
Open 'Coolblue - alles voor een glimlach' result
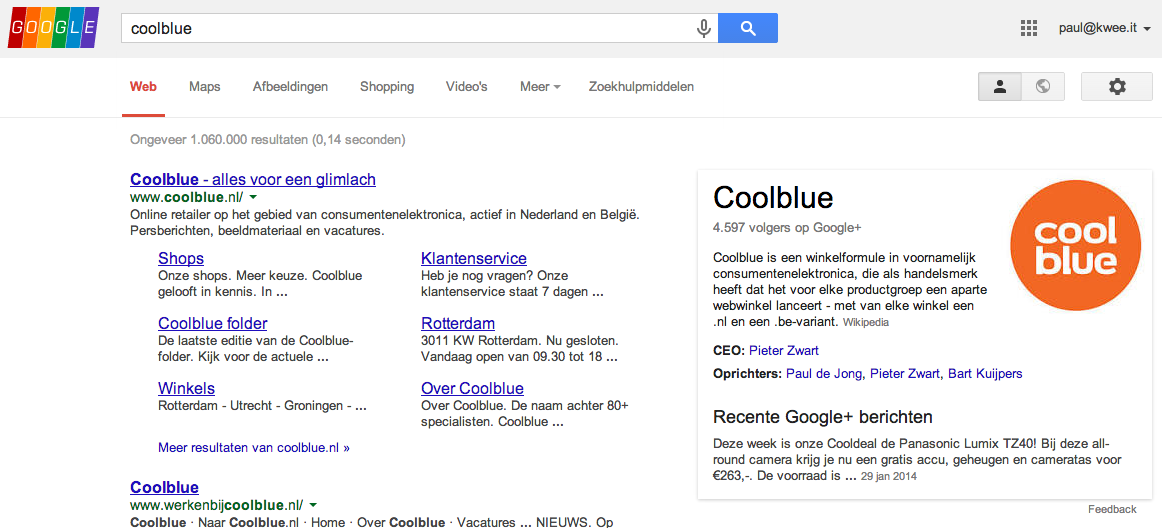pos(253,179)
